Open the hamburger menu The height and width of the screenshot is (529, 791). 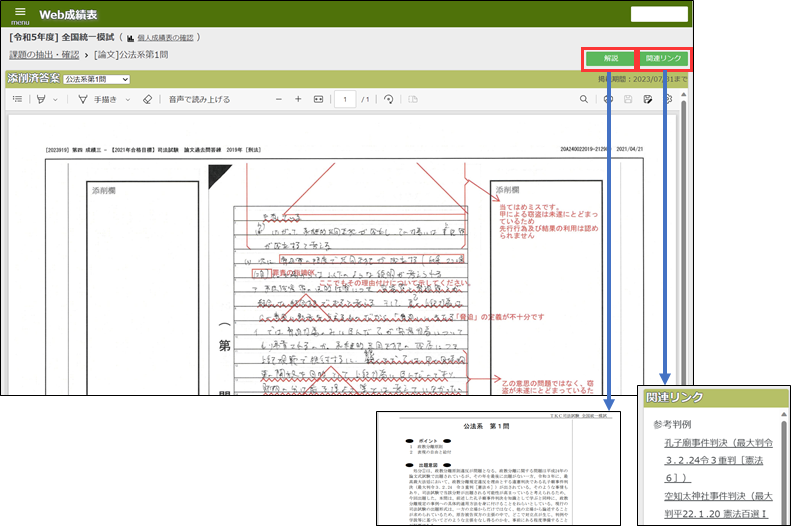pyautogui.click(x=19, y=14)
